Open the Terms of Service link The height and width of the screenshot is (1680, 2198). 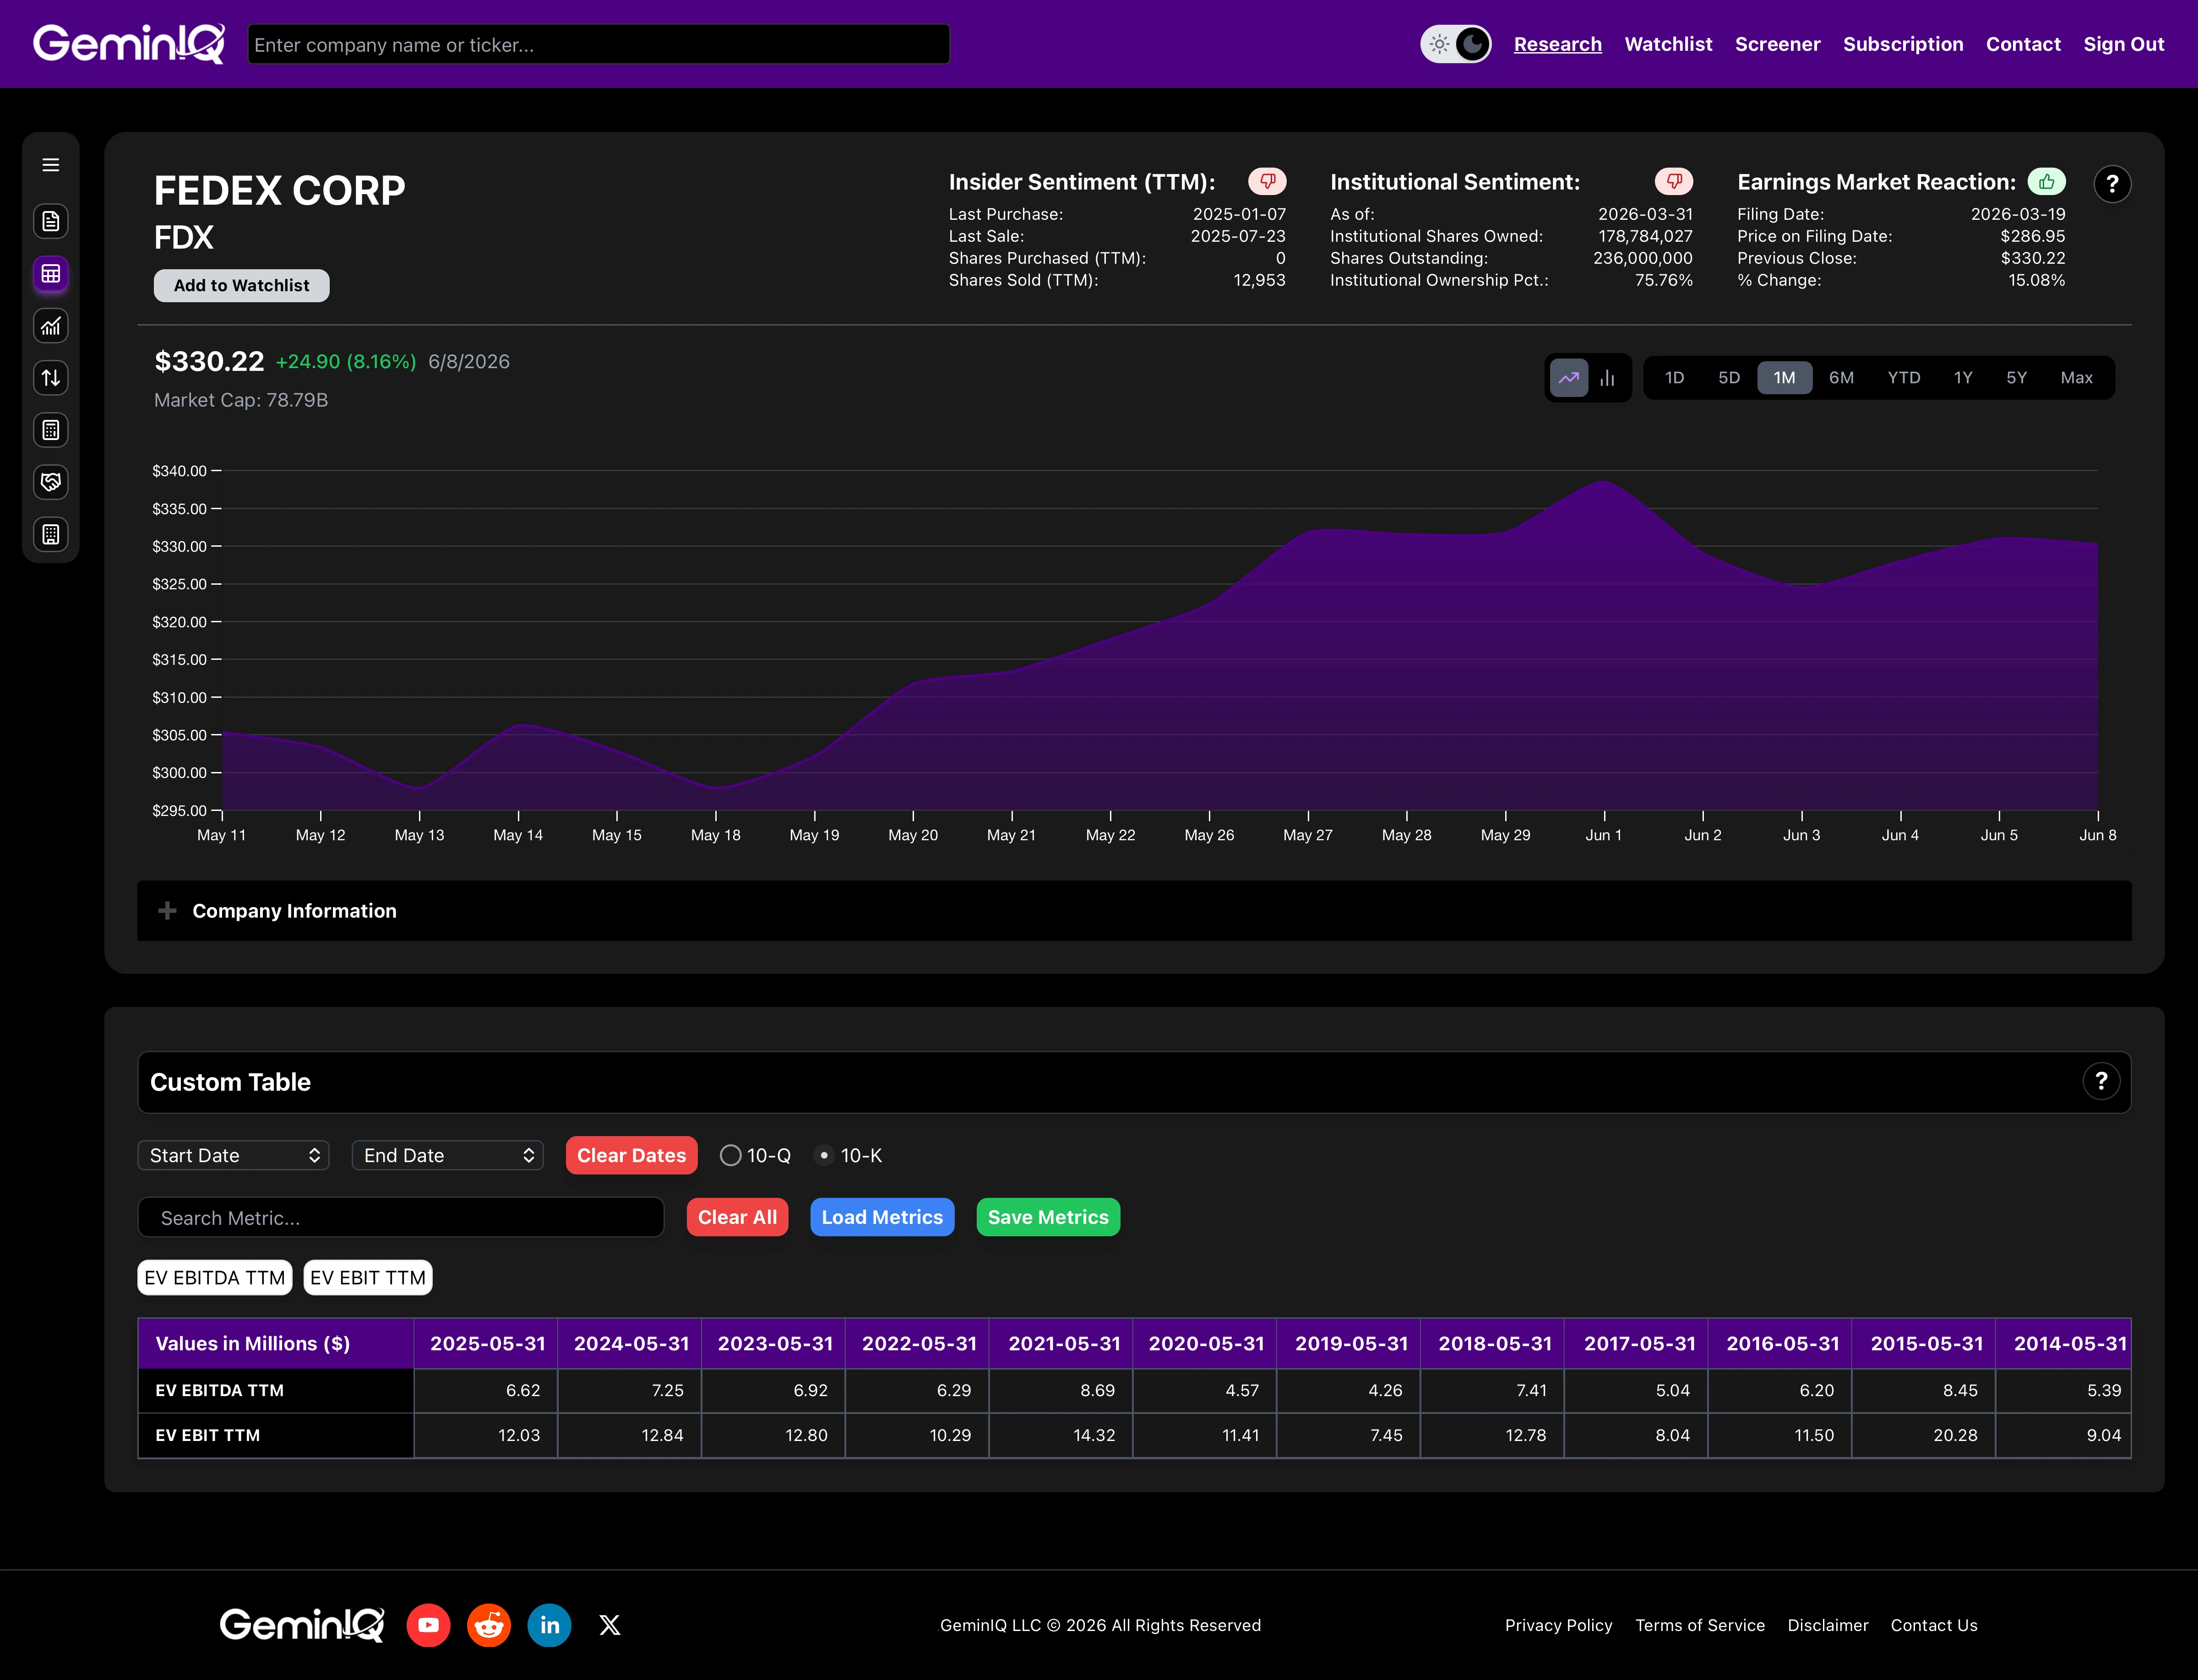pos(1699,1625)
